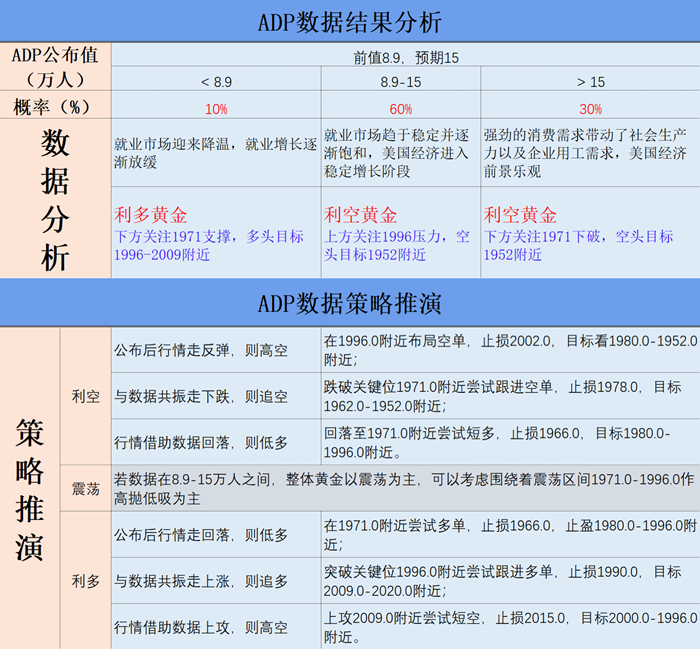
Task: Click the '强劲的消费需求' analysis cell
Action: 590,153
